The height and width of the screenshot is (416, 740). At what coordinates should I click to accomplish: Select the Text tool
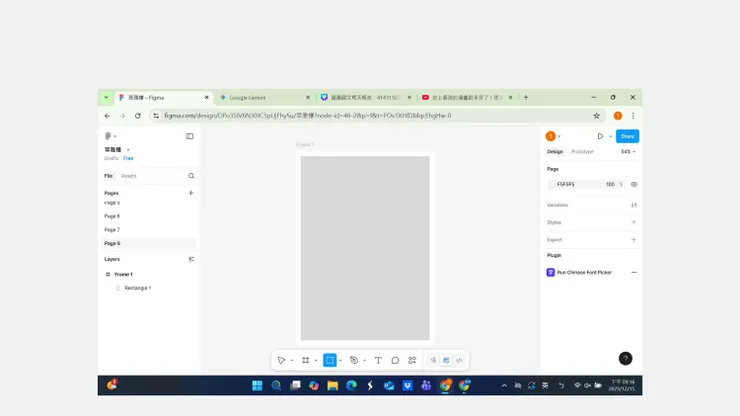pos(378,360)
